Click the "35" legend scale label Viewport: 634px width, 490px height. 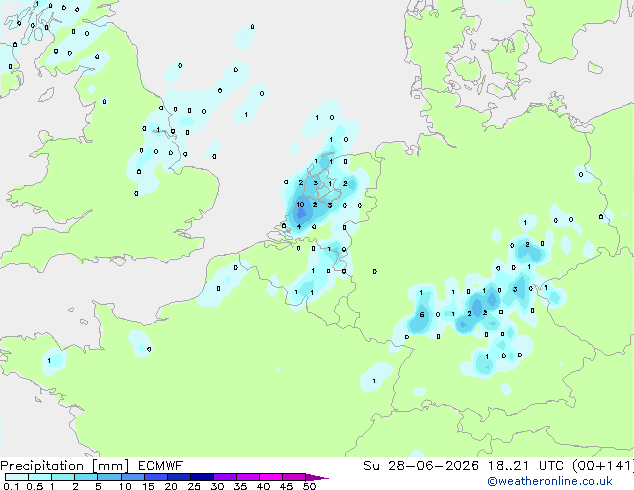240,486
